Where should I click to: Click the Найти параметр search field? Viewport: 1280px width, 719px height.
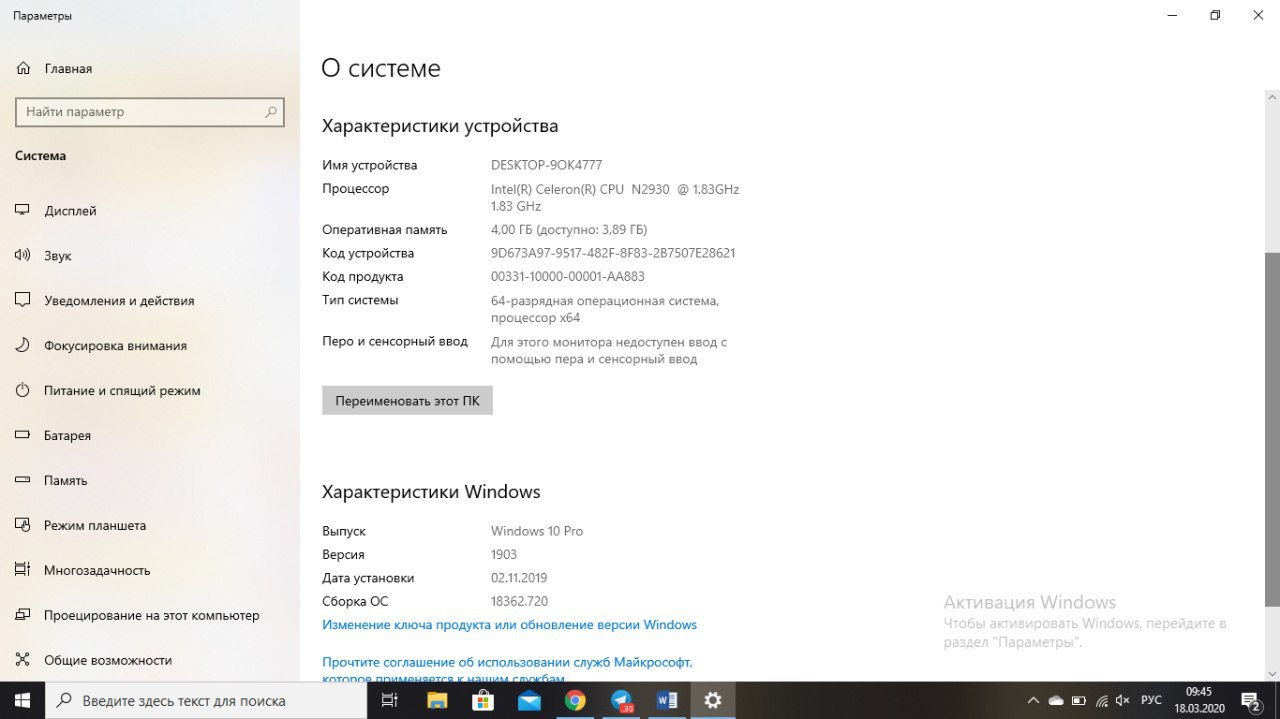click(150, 112)
